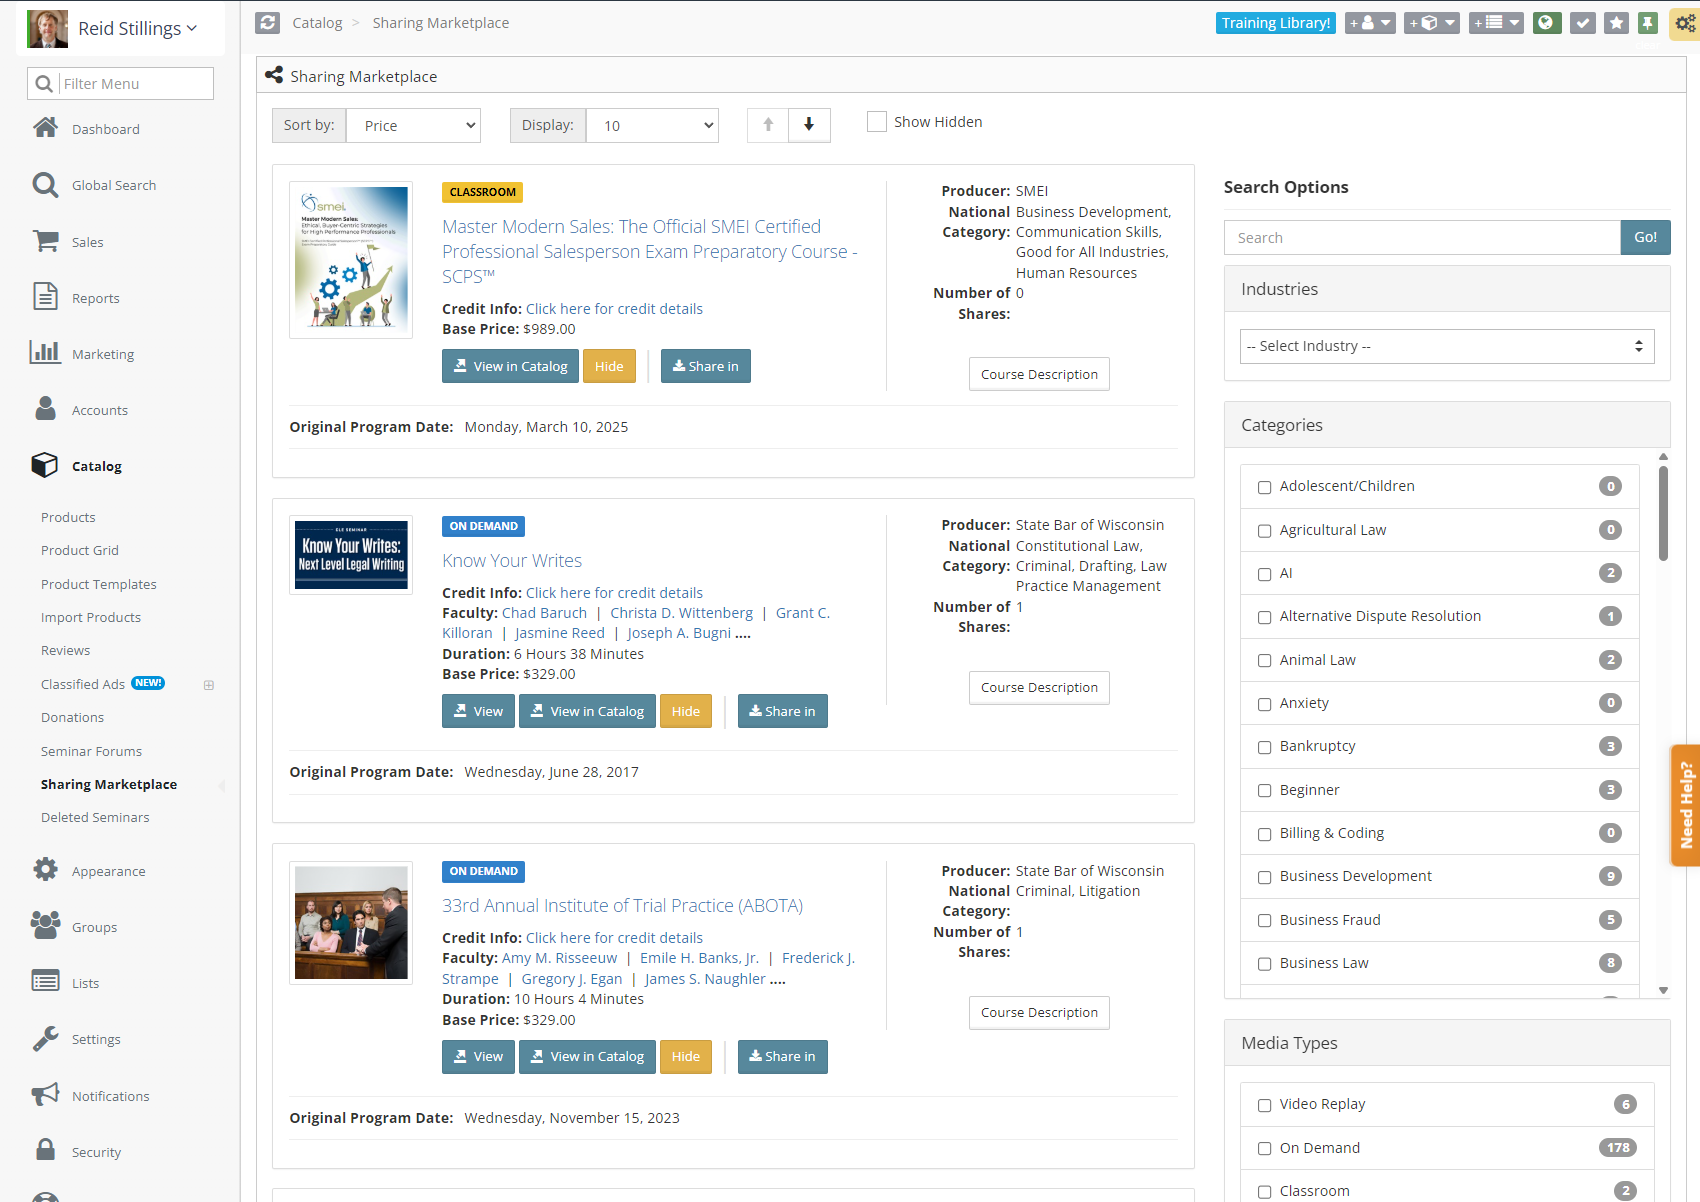Tick the On Demand media type checkbox
The image size is (1700, 1202).
pyautogui.click(x=1264, y=1149)
